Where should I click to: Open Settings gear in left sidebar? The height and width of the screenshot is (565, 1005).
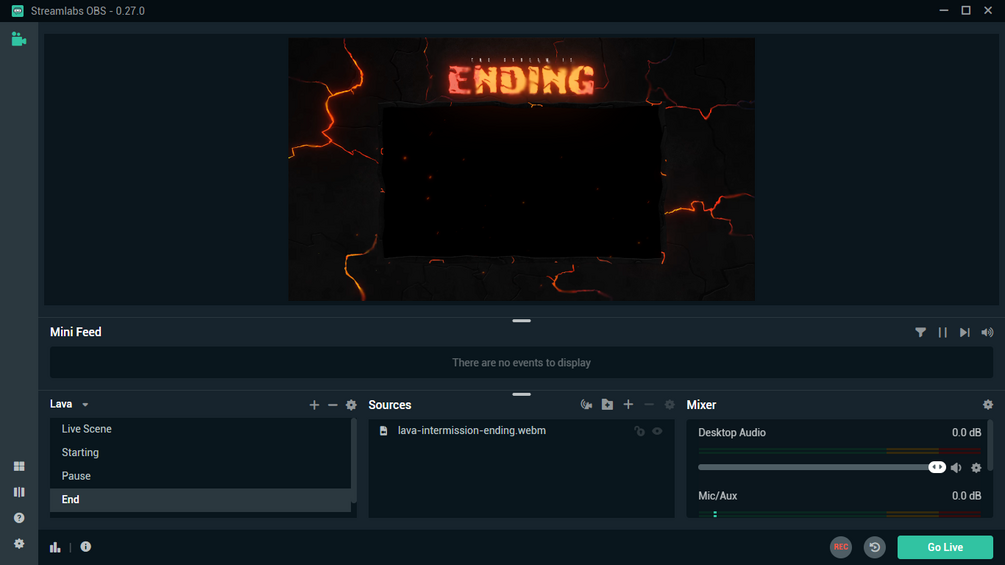click(x=19, y=543)
